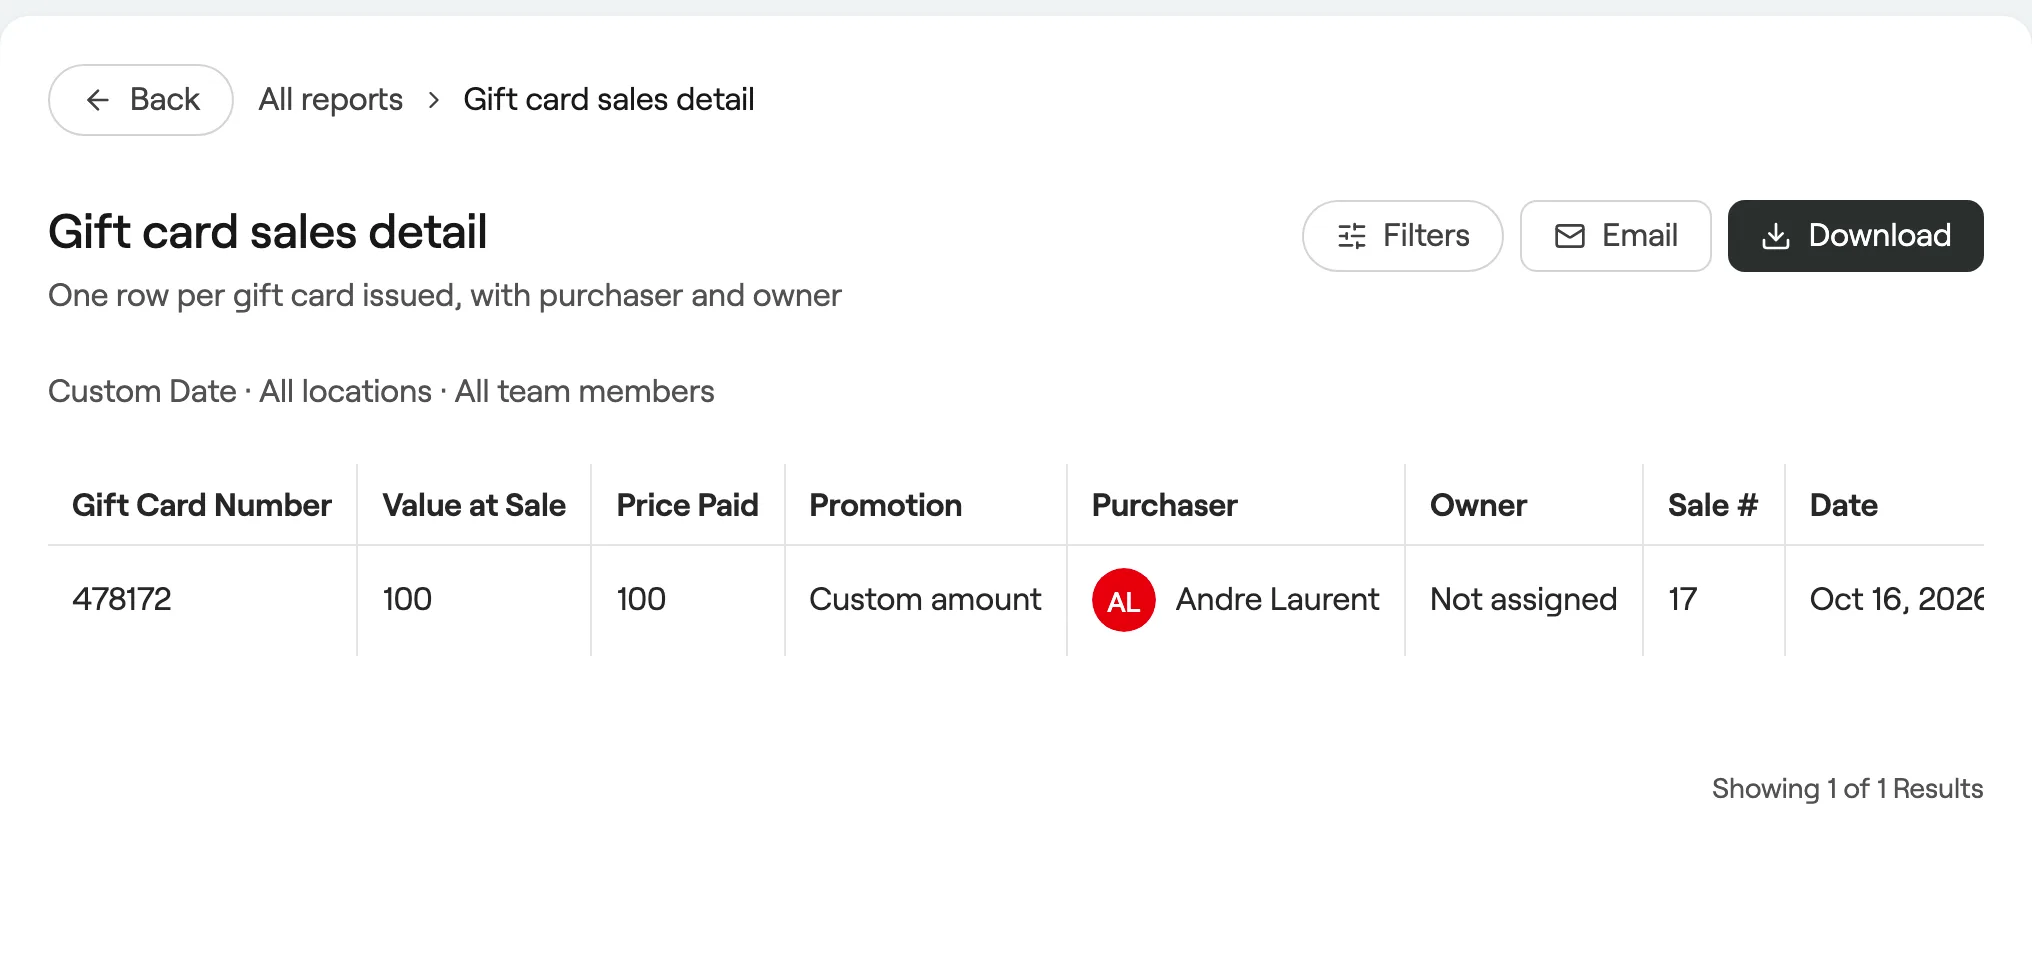Open All reports breadcrumb link

pos(330,100)
